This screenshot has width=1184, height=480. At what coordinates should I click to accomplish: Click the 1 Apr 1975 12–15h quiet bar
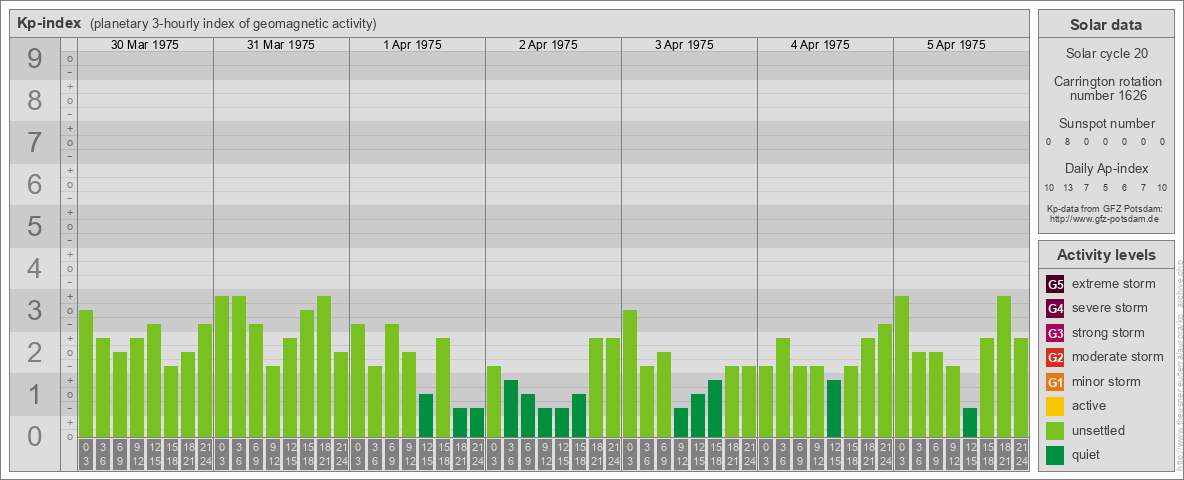tap(426, 415)
